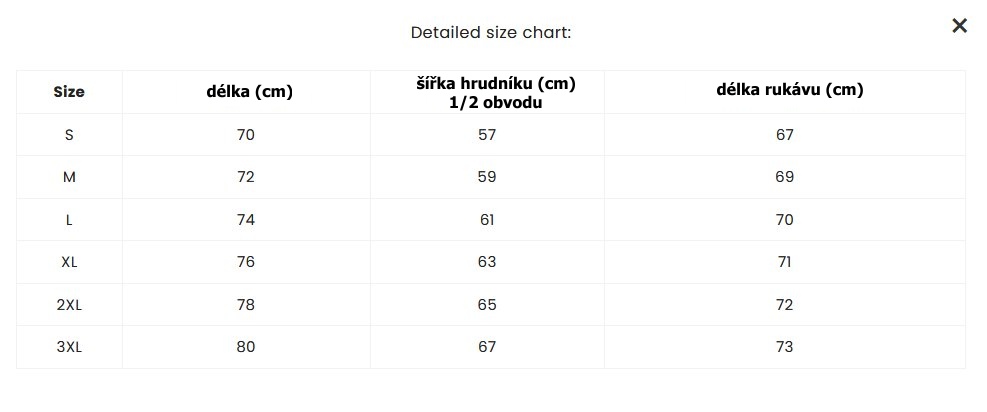Select the S size row label
Screen dimensions: 987x412
[x=69, y=135]
